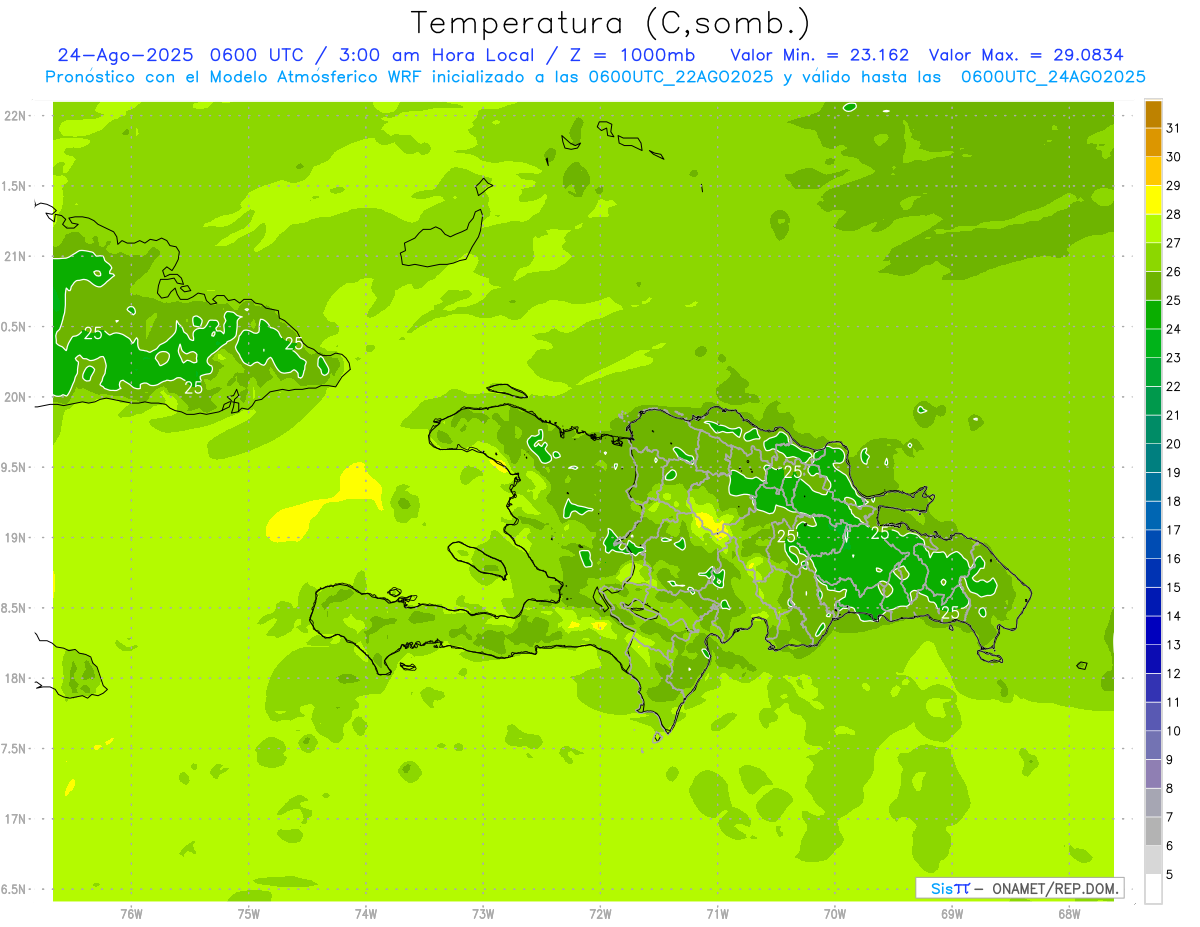1200x927 pixels.
Task: Click the "74W" longitude label
Action: [366, 913]
